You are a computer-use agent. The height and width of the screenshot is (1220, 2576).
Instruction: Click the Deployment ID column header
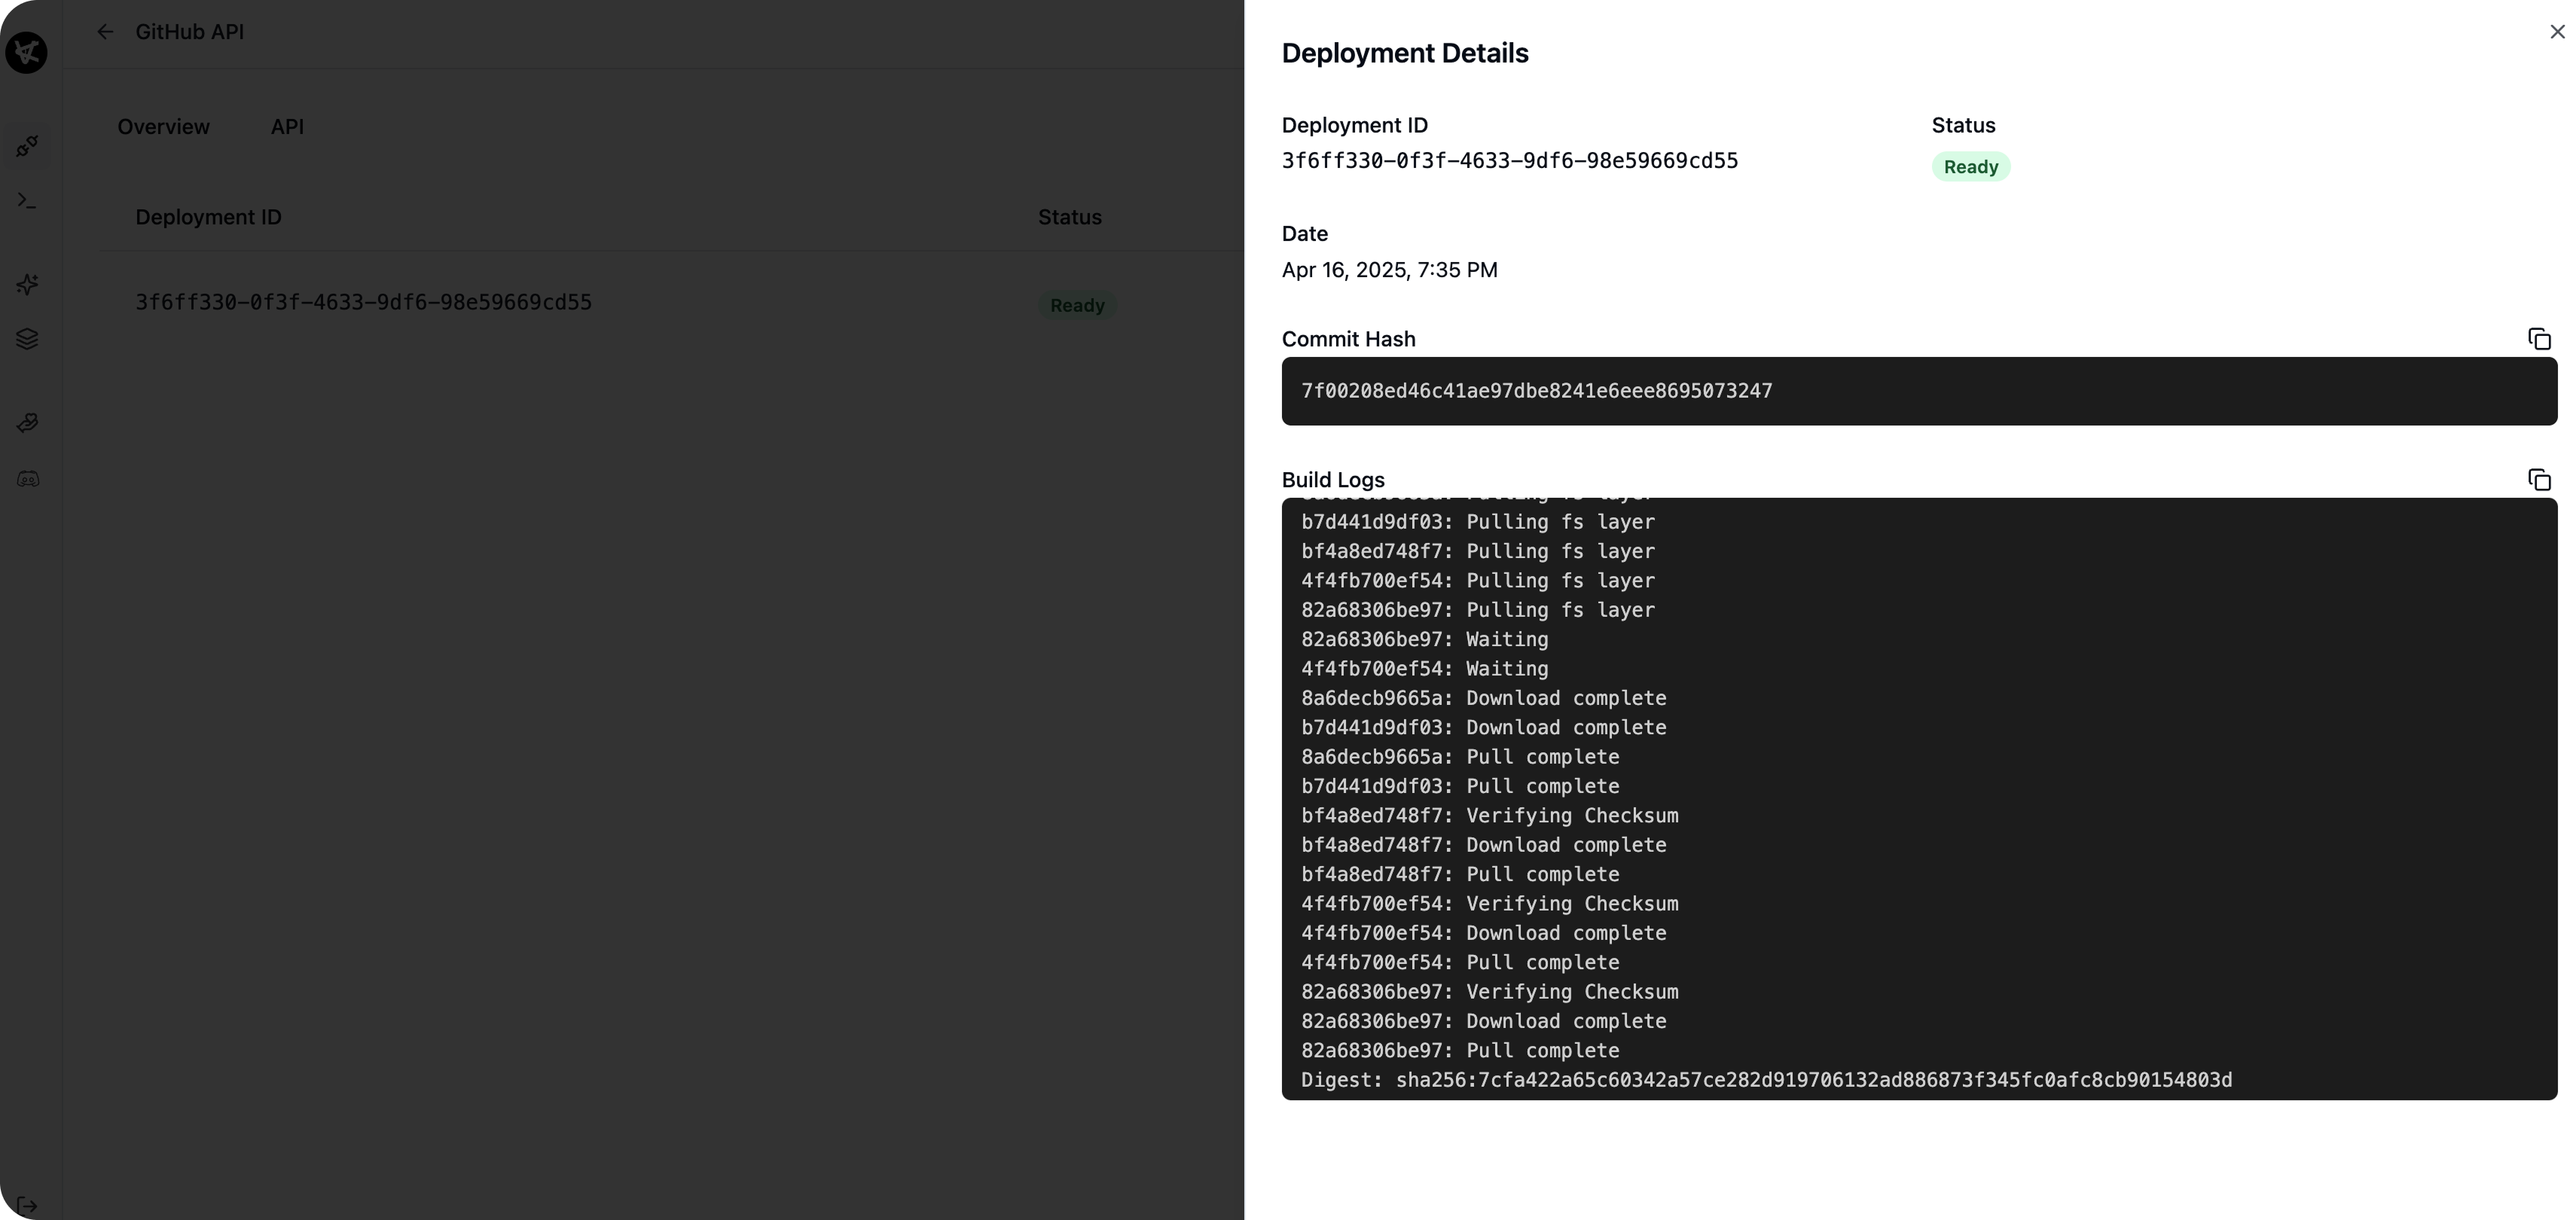pos(208,217)
